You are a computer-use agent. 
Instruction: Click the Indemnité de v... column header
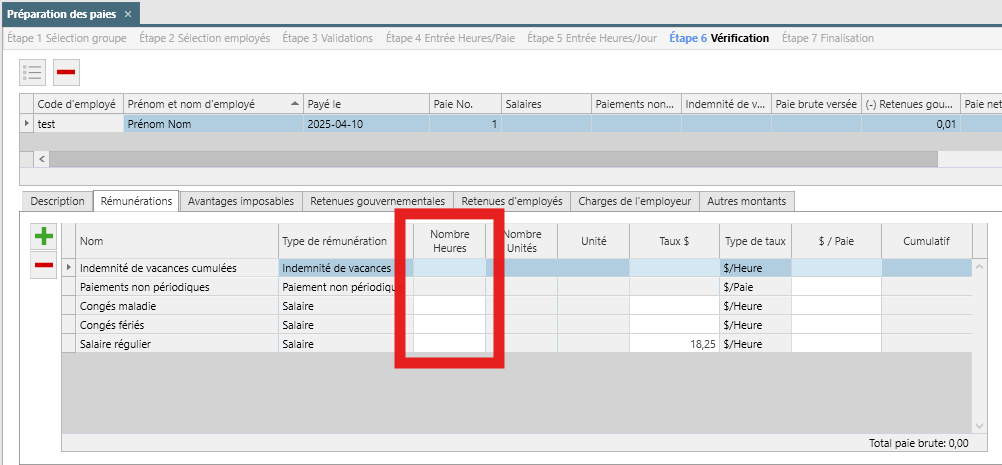[x=727, y=103]
